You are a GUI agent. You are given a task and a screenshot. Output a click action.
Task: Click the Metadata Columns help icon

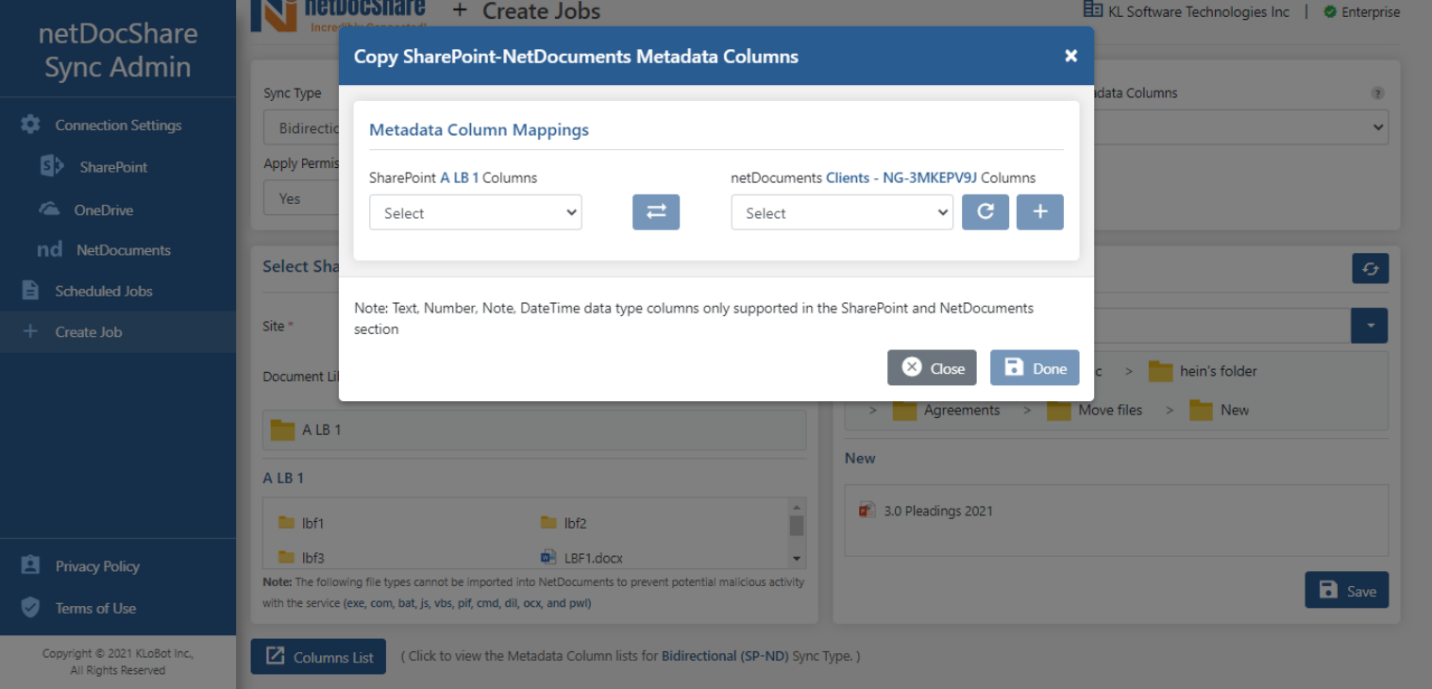[1378, 93]
